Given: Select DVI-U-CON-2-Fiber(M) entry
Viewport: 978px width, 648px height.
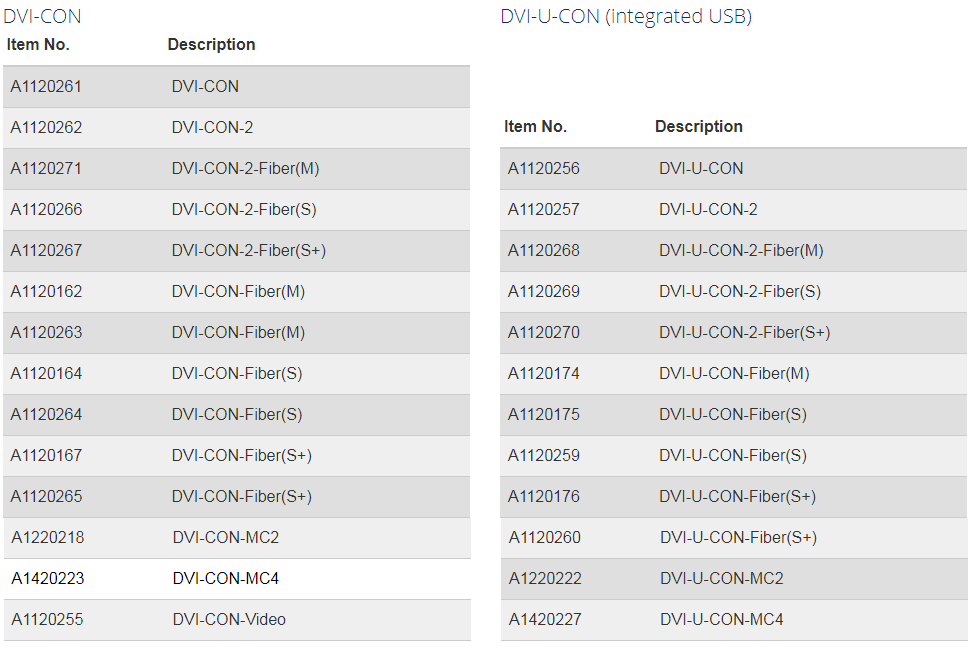Looking at the screenshot, I should [x=741, y=250].
